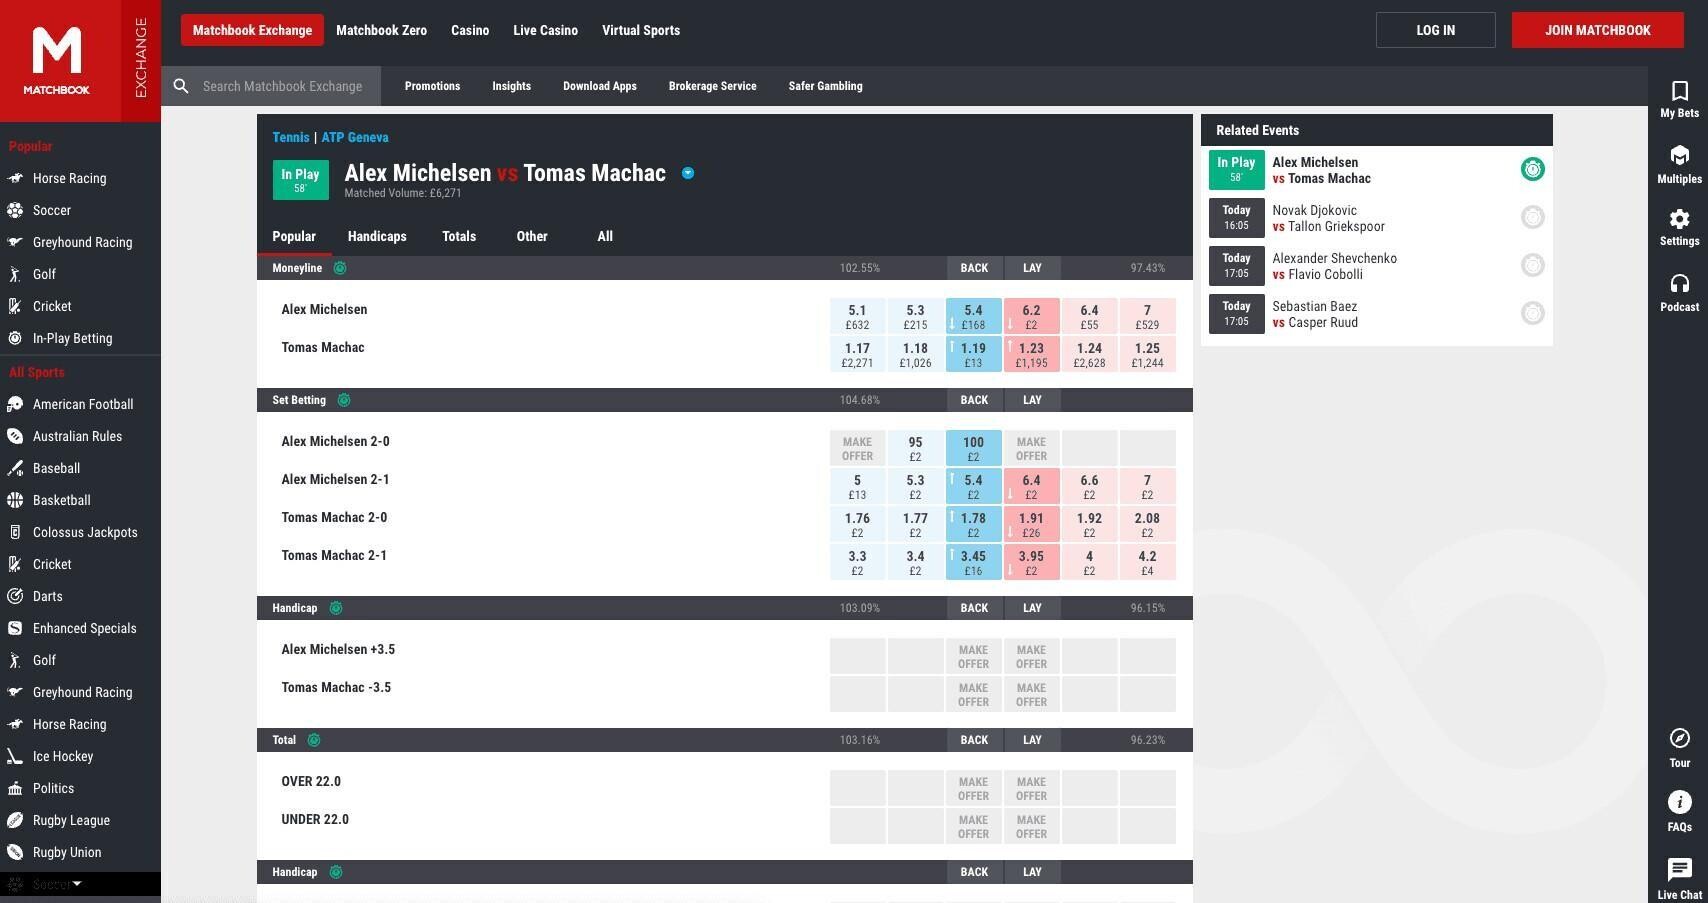
Task: Open Virtual Sports in top menu
Action: pos(641,30)
